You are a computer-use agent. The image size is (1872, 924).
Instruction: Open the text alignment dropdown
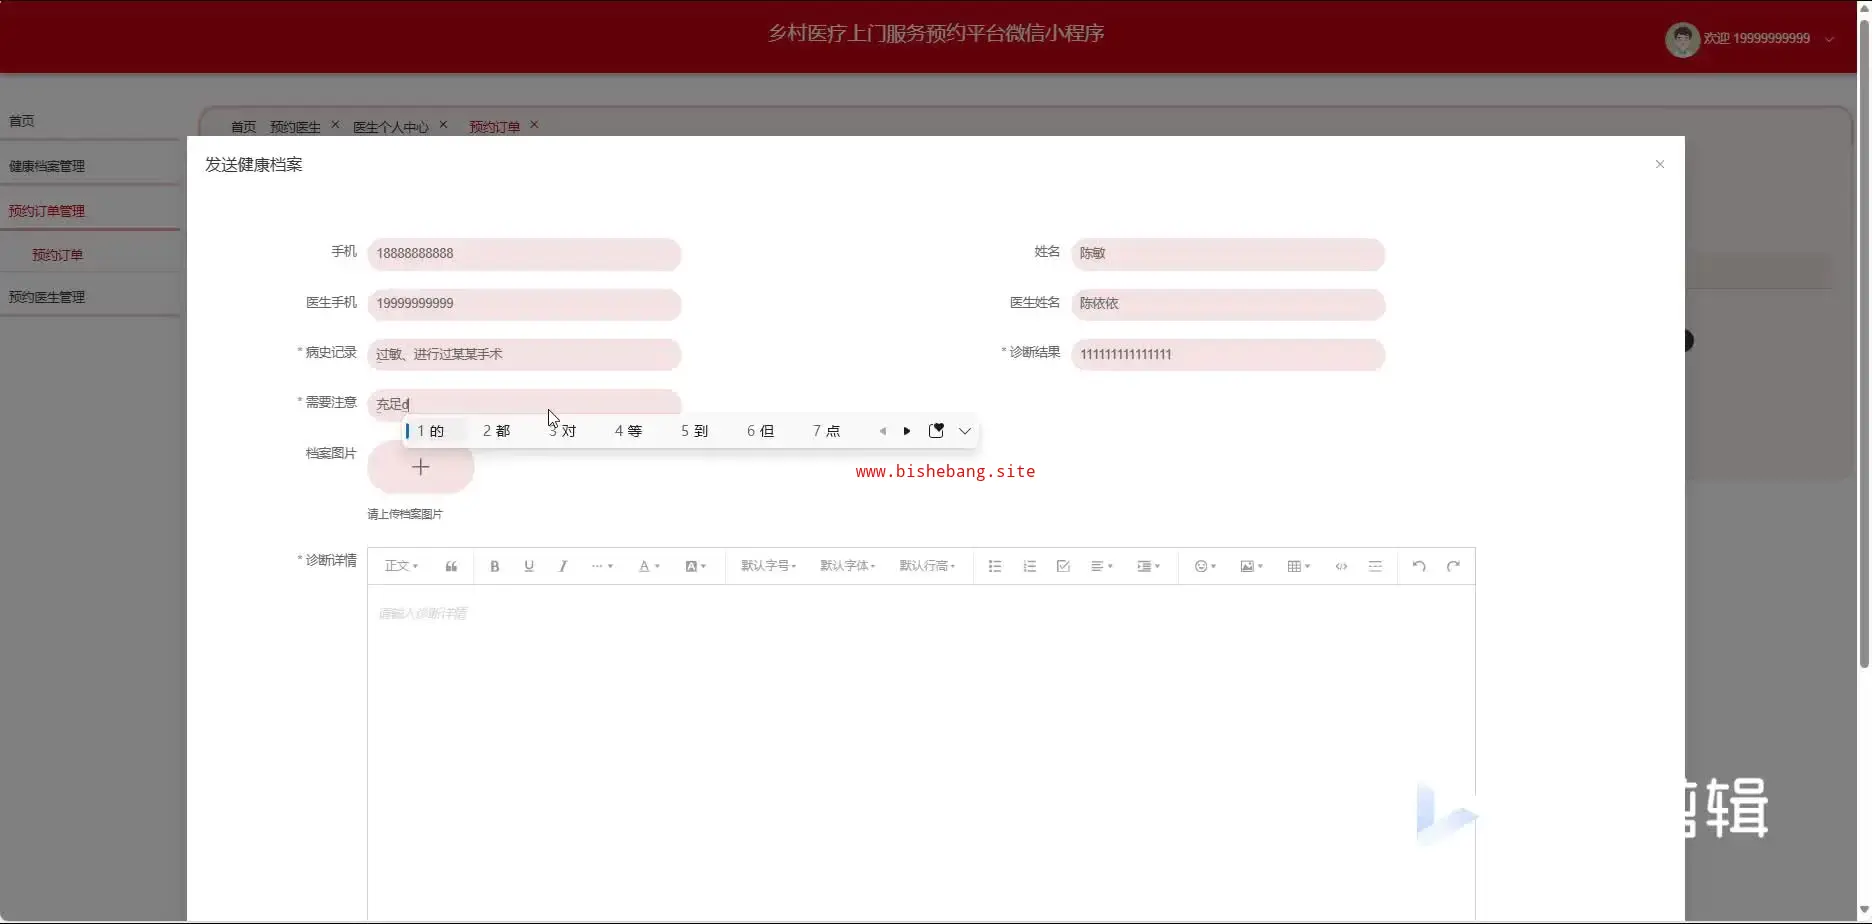(1102, 566)
